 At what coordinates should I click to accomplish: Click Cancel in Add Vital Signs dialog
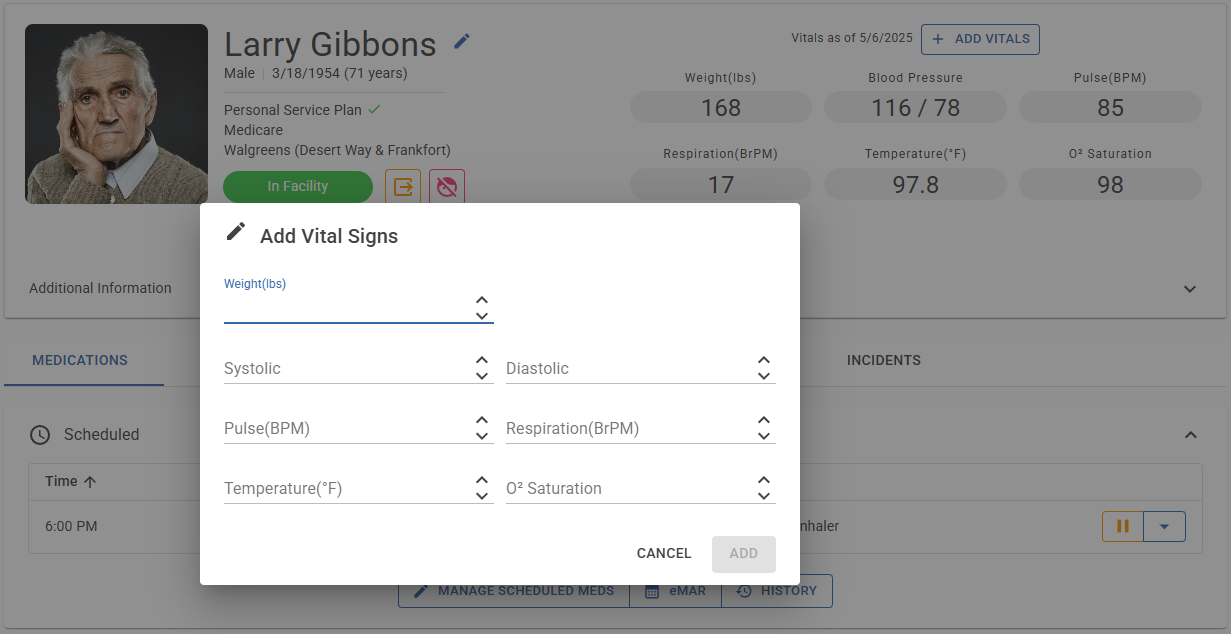coord(664,553)
